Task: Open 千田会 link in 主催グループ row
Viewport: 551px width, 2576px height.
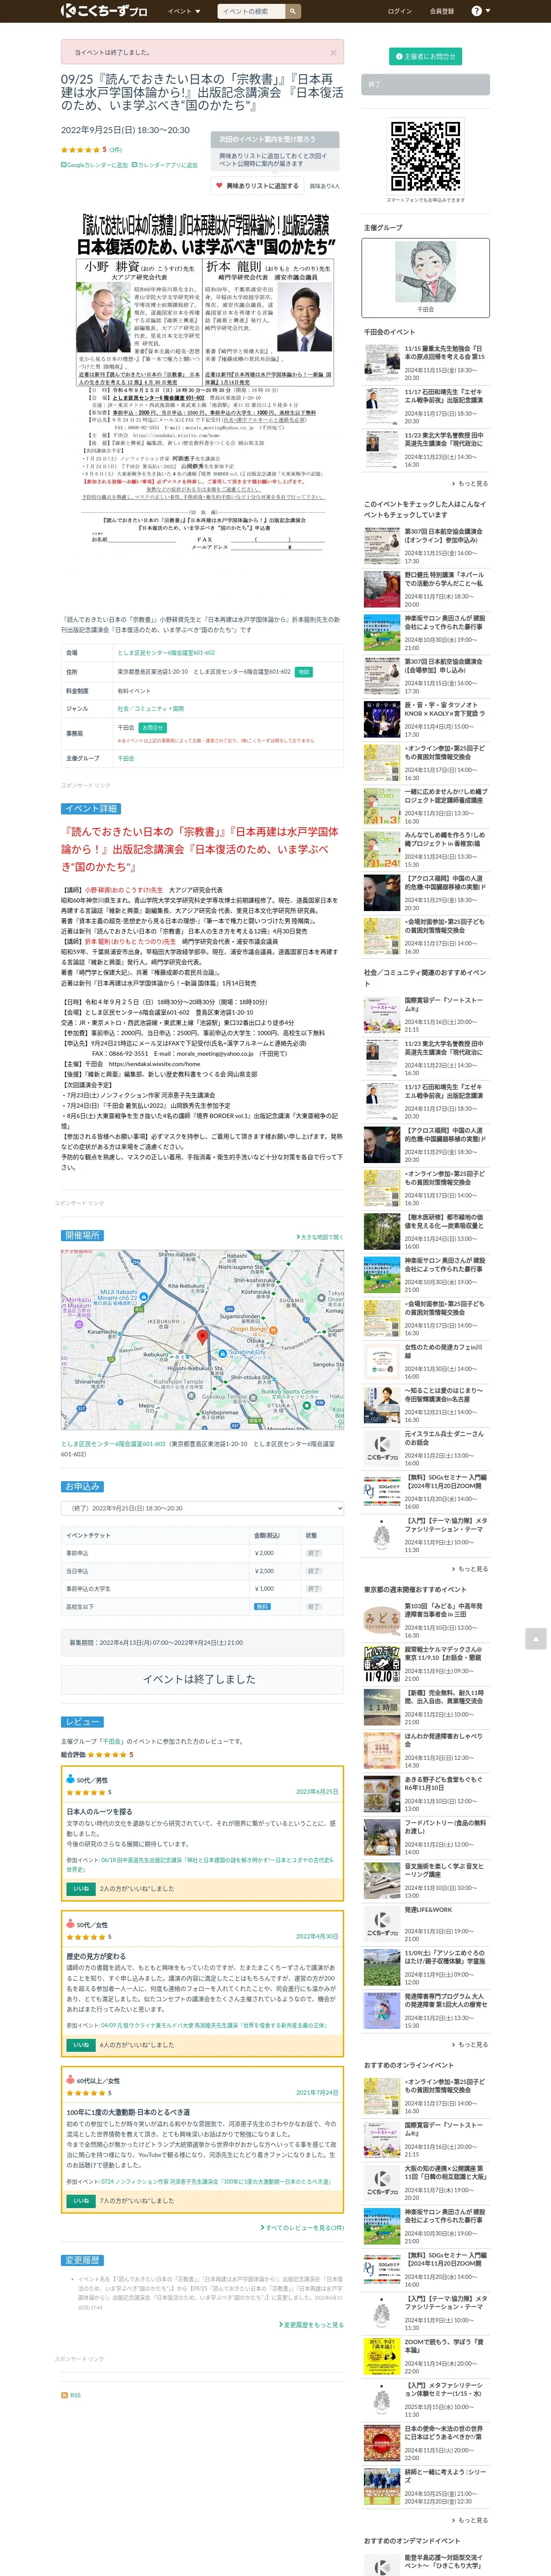Action: click(126, 758)
